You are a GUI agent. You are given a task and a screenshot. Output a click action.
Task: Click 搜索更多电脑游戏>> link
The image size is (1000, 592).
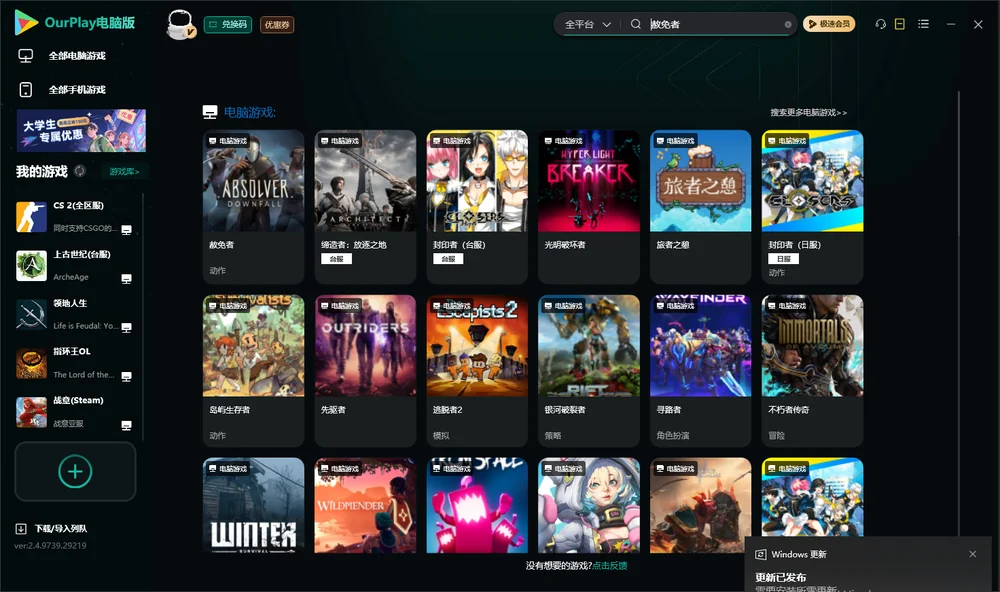click(x=808, y=112)
